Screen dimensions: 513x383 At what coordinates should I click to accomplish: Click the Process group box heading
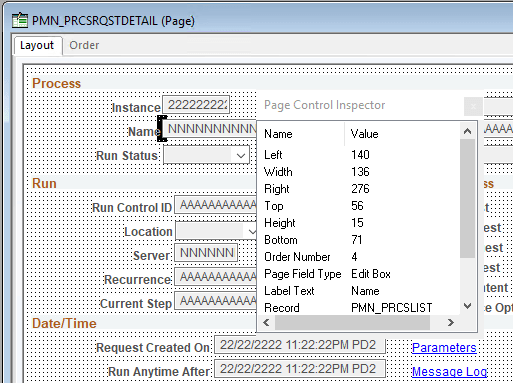coord(56,83)
